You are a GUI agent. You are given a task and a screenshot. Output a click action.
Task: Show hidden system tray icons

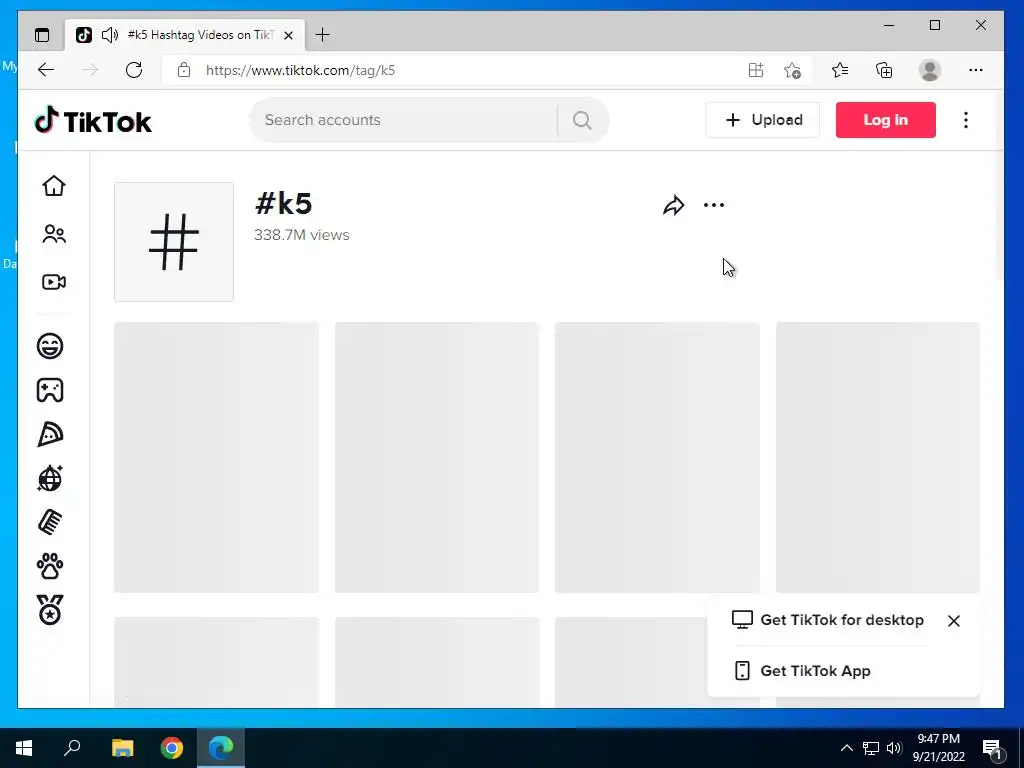[x=846, y=748]
